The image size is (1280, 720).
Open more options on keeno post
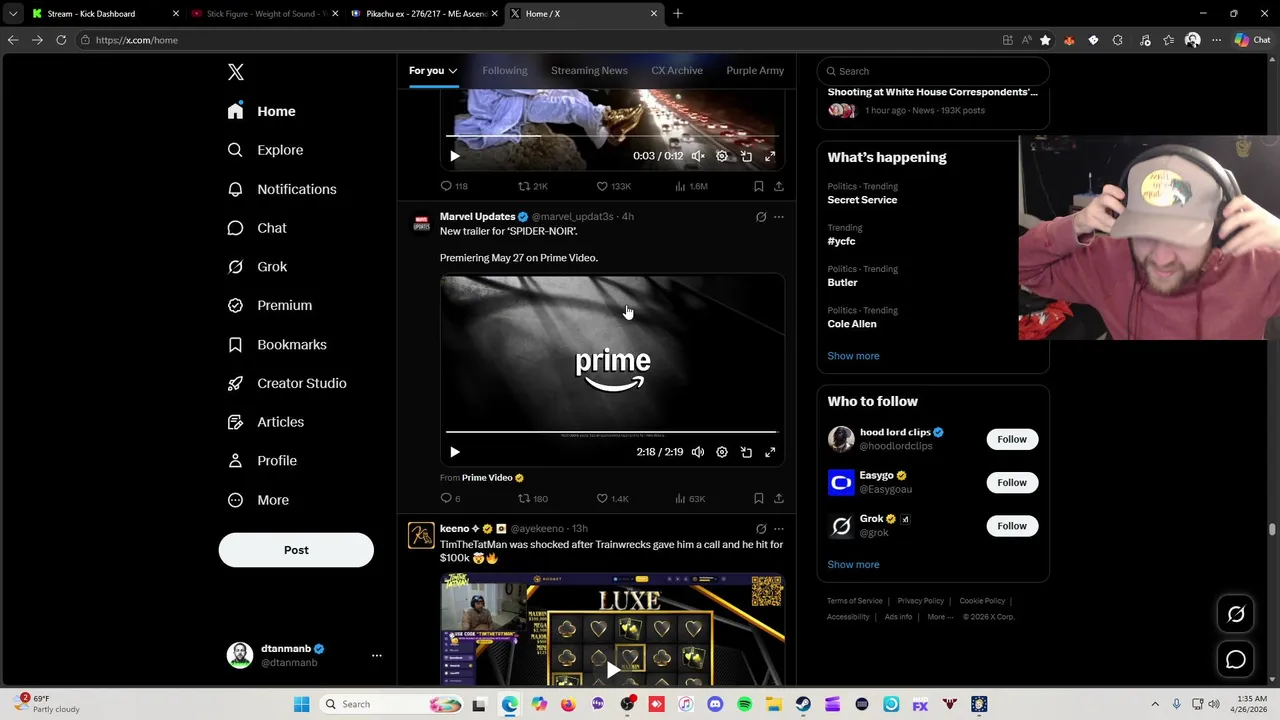[x=779, y=529]
